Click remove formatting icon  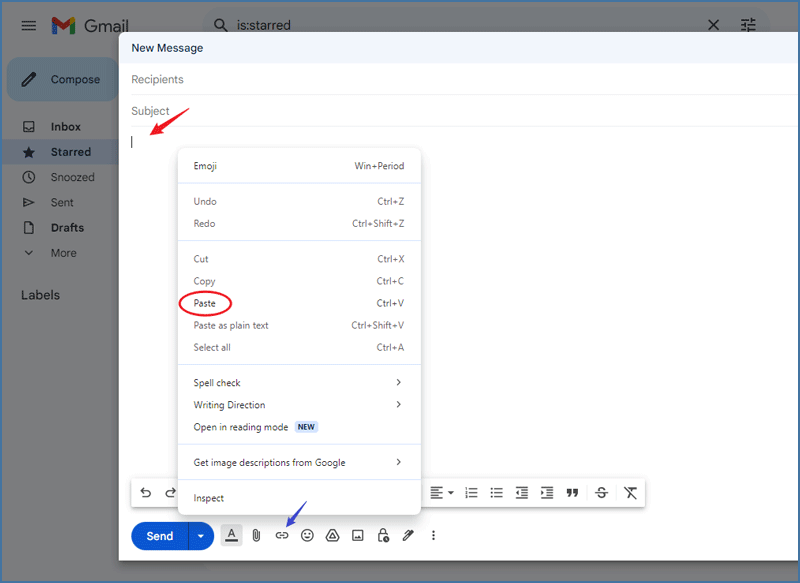[x=631, y=493]
